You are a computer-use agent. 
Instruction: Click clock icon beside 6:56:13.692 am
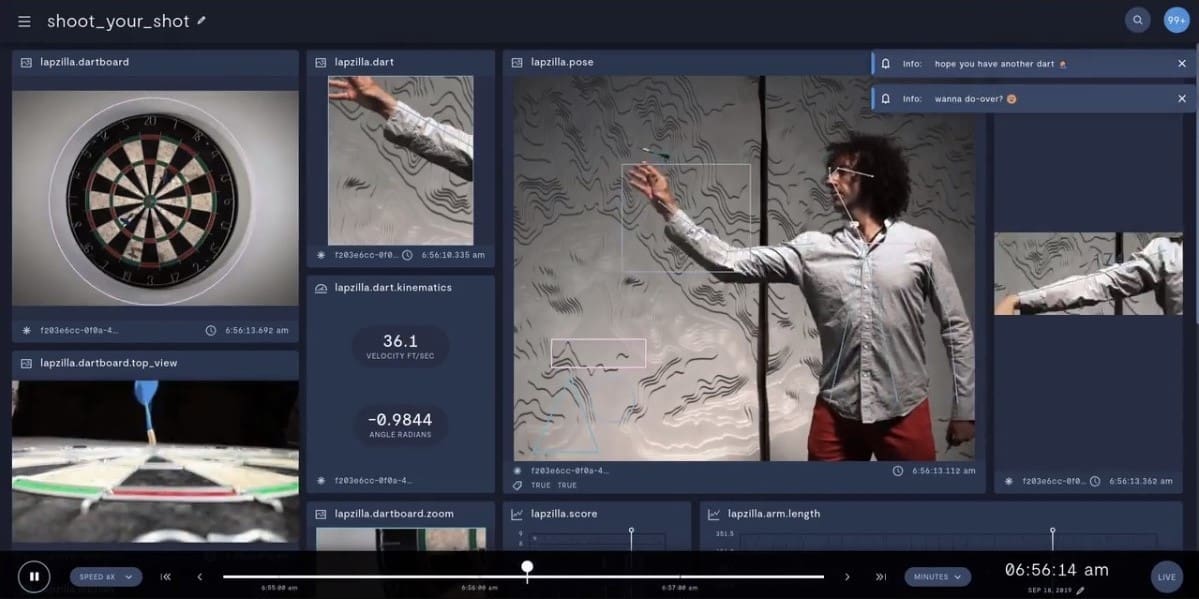coord(211,330)
